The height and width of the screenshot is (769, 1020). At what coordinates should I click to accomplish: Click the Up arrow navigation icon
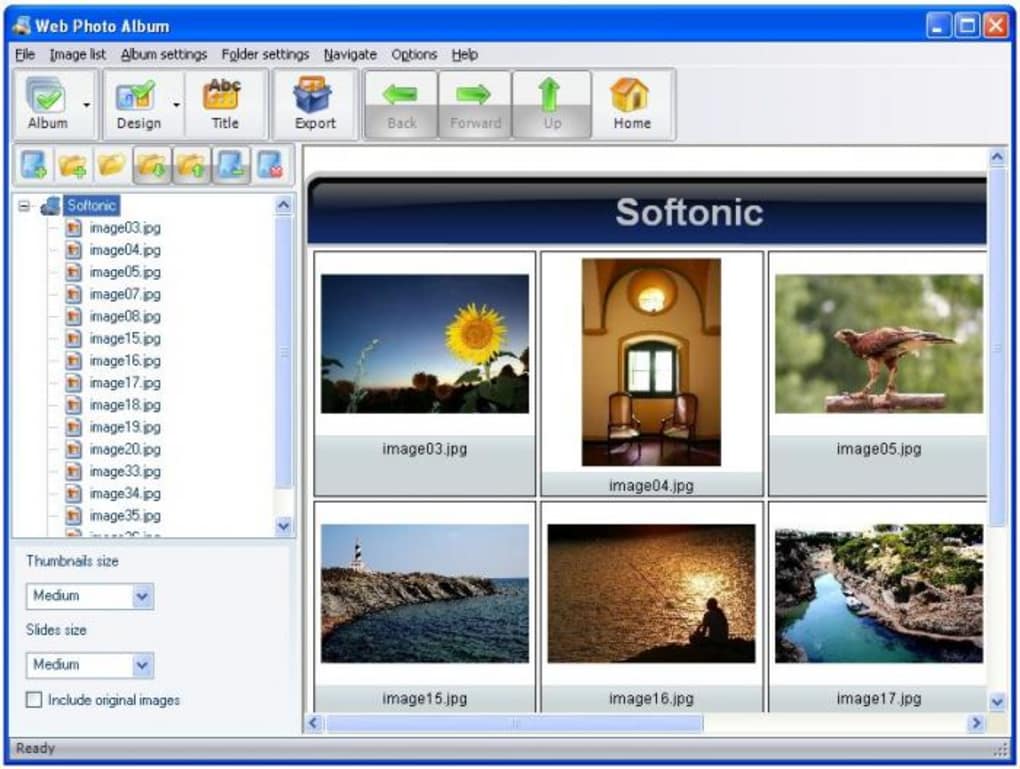point(550,95)
